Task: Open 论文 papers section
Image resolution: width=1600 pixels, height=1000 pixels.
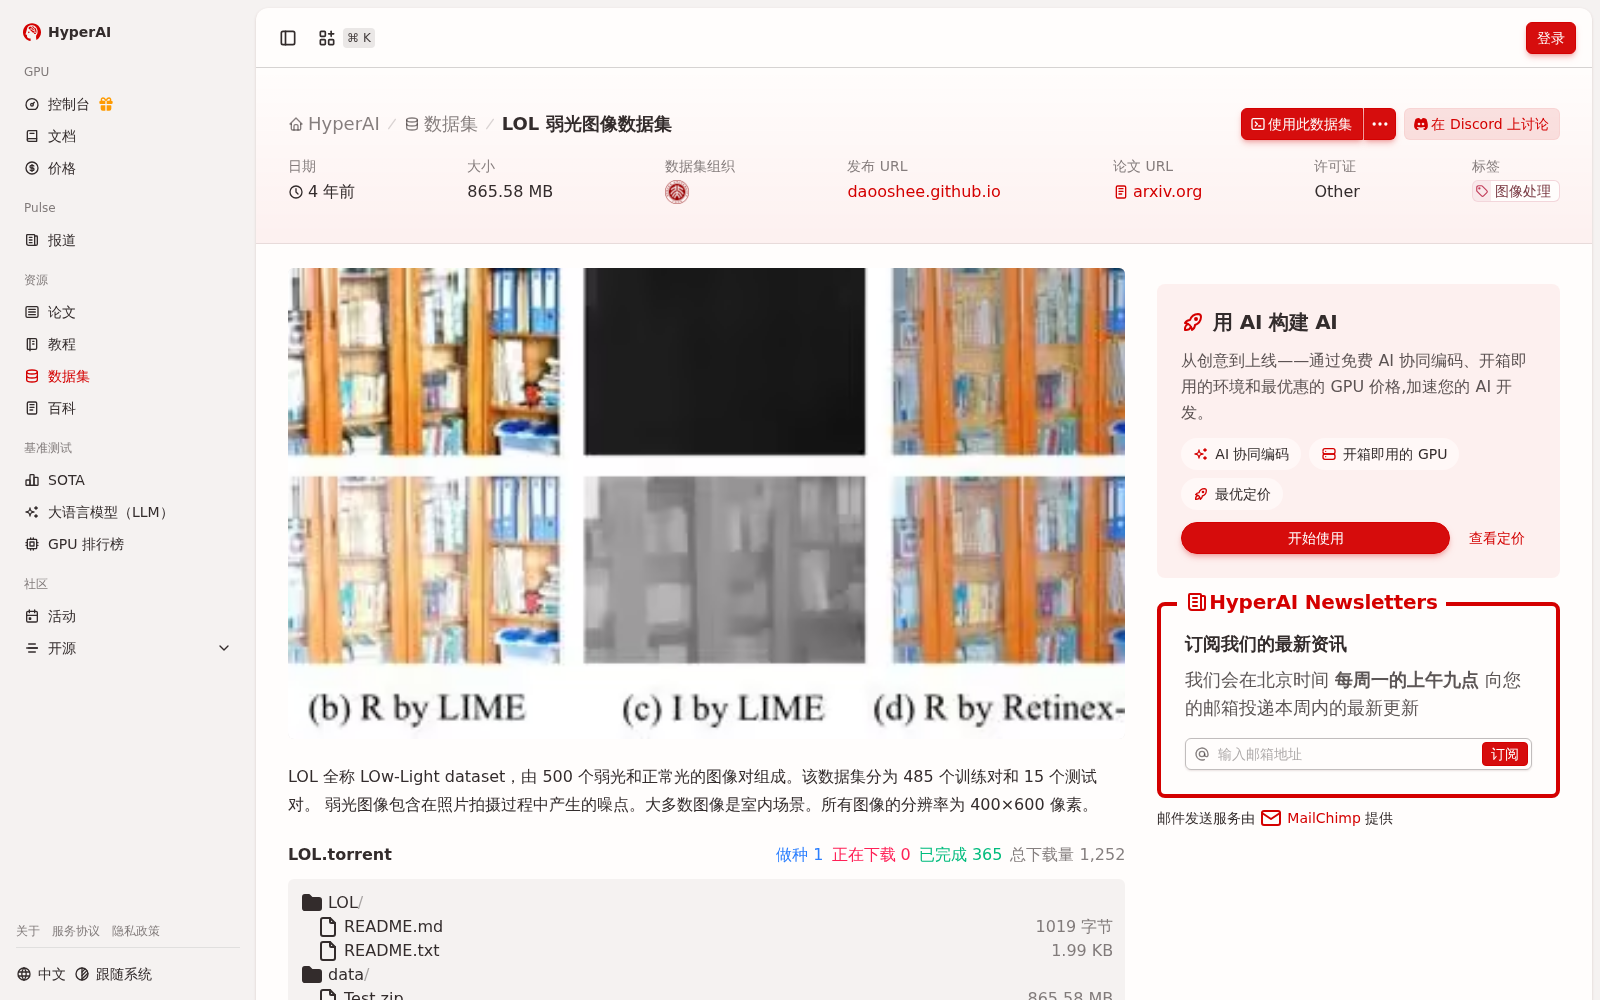Action: tap(128, 312)
